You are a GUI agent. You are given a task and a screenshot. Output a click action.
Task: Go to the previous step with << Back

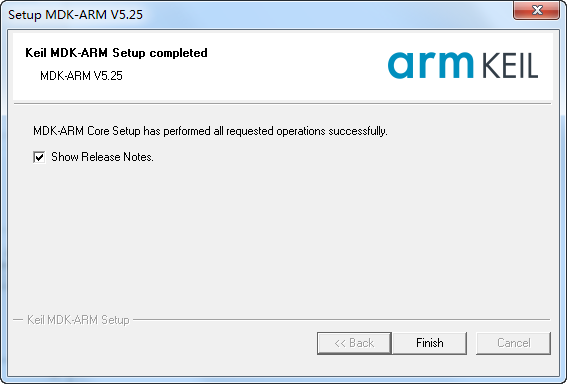coord(354,343)
